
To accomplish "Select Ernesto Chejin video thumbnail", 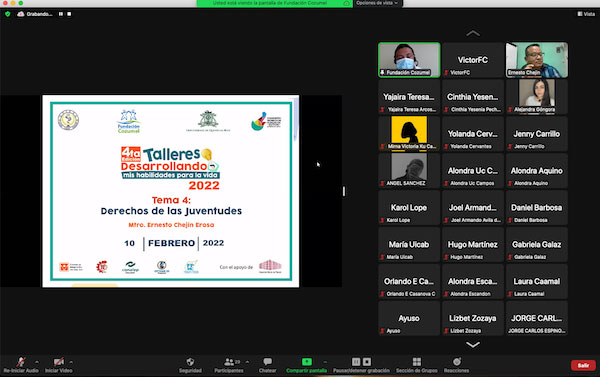I will [x=536, y=60].
